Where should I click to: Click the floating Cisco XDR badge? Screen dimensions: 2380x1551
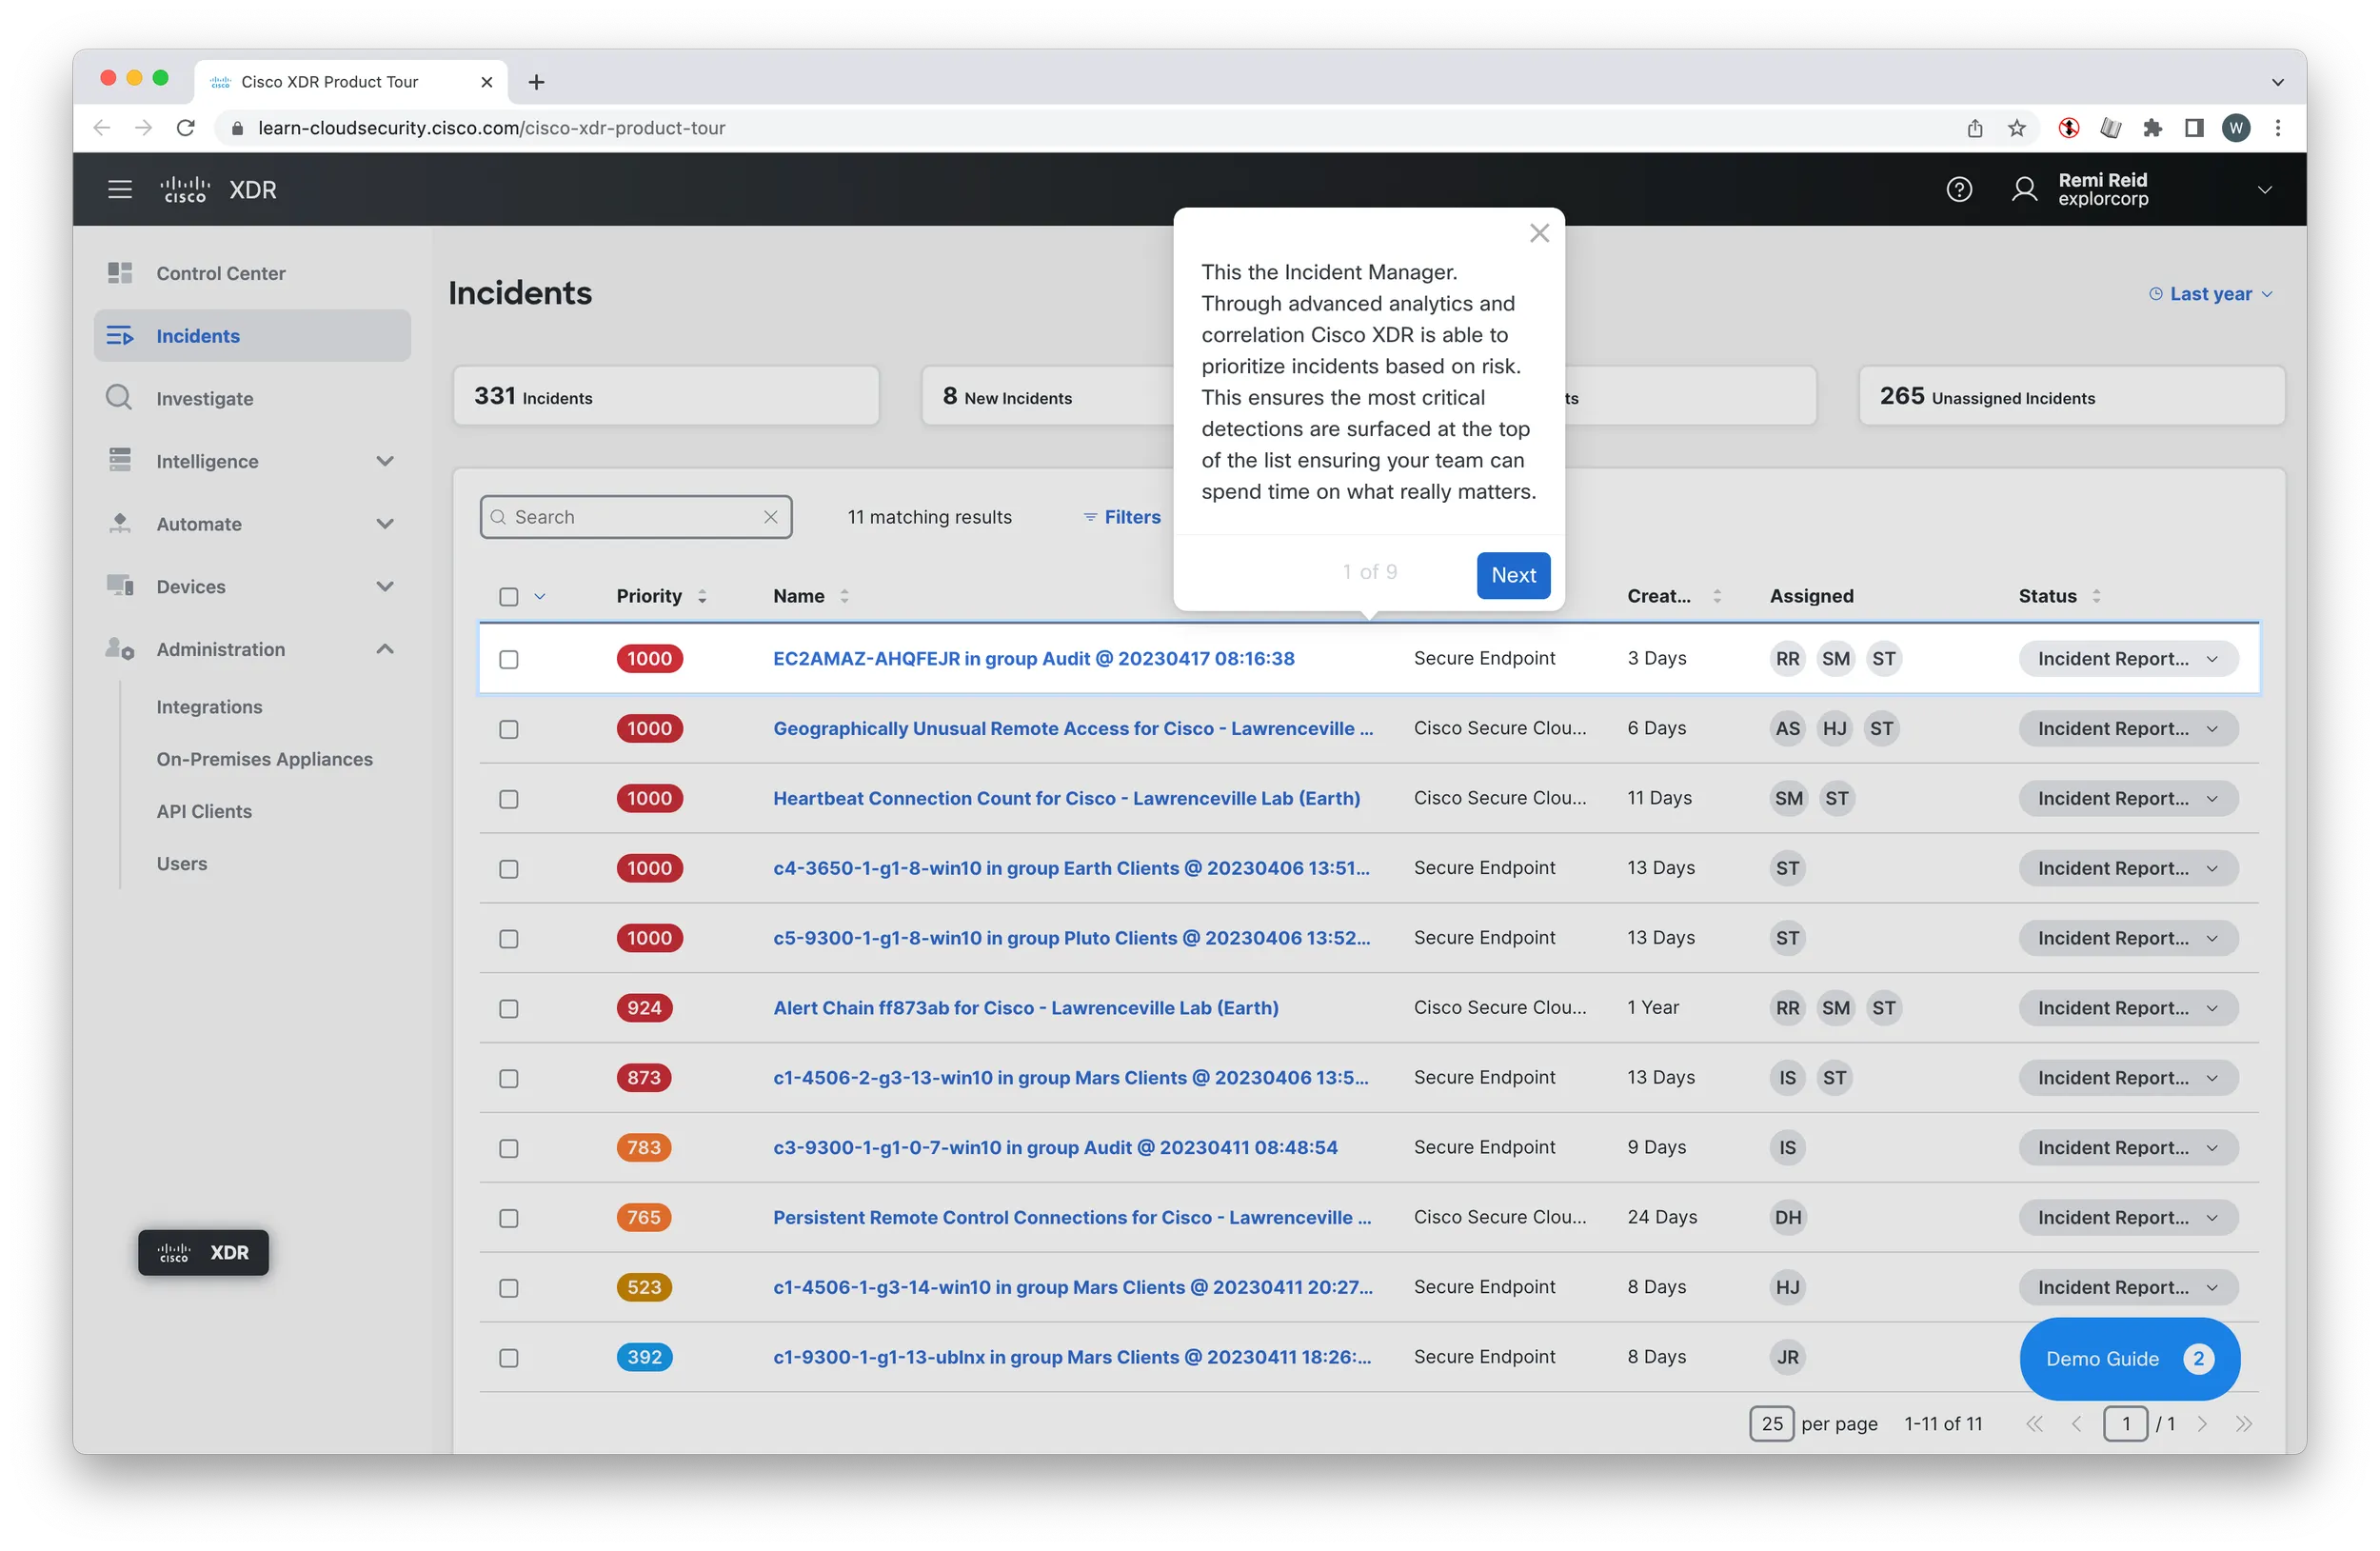click(x=203, y=1253)
